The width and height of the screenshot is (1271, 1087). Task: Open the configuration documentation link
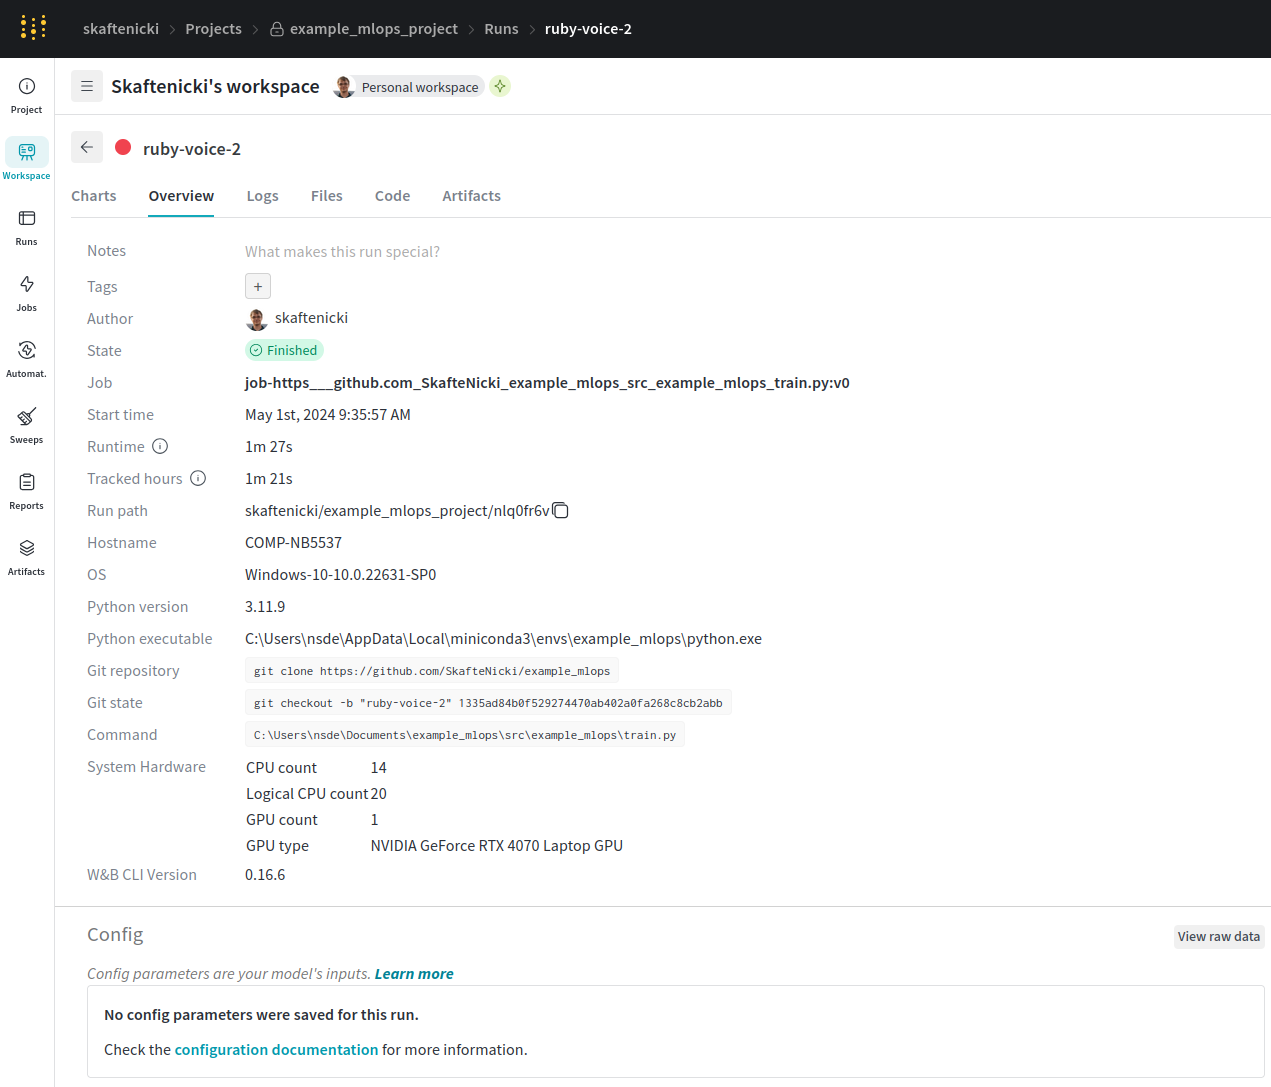[x=276, y=1050]
